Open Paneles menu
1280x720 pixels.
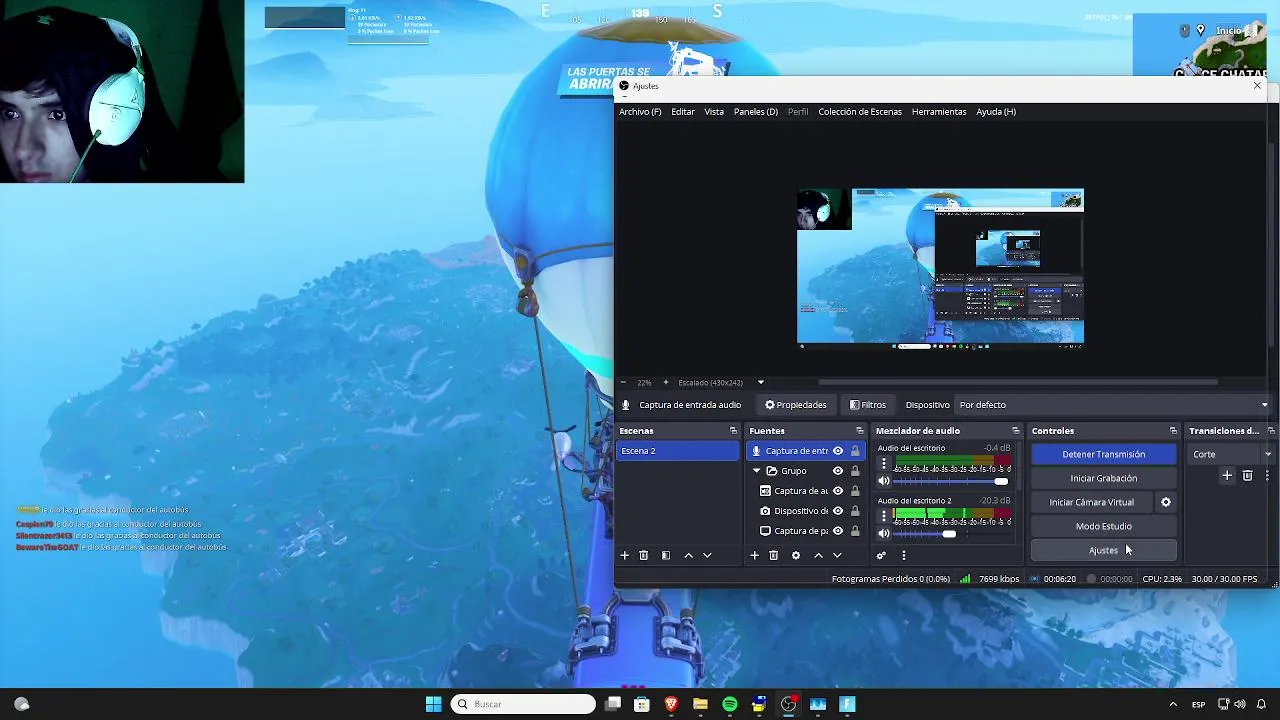tap(756, 112)
